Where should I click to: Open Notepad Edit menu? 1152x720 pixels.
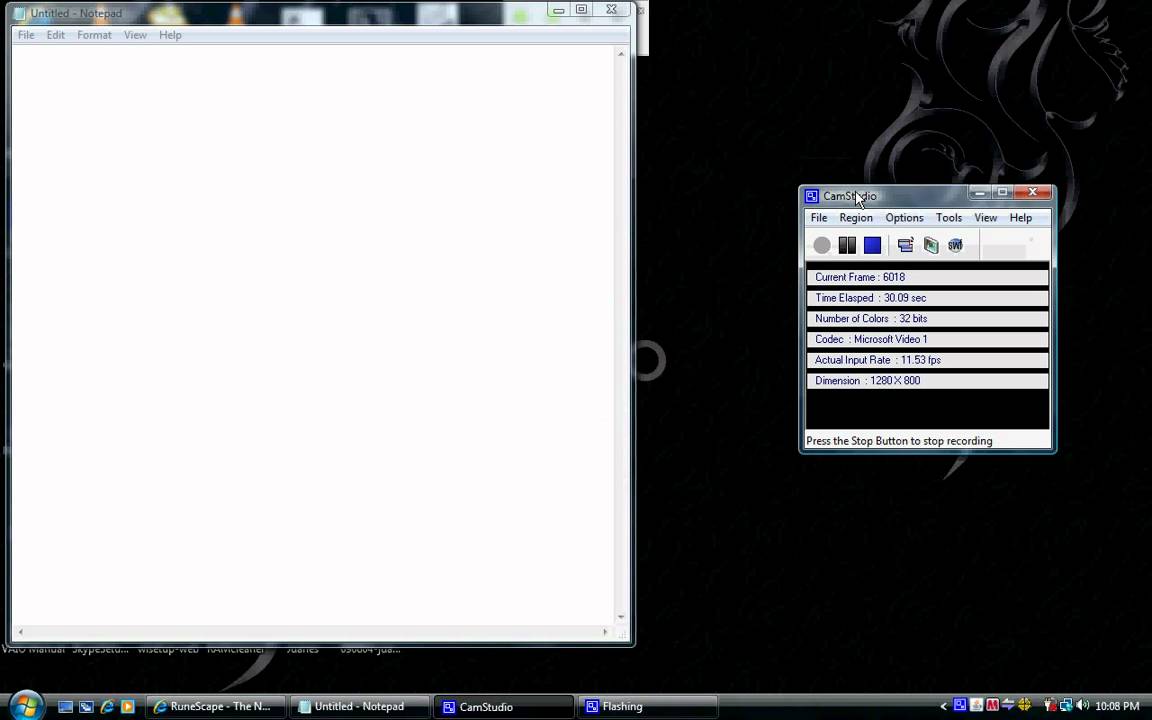[x=55, y=35]
